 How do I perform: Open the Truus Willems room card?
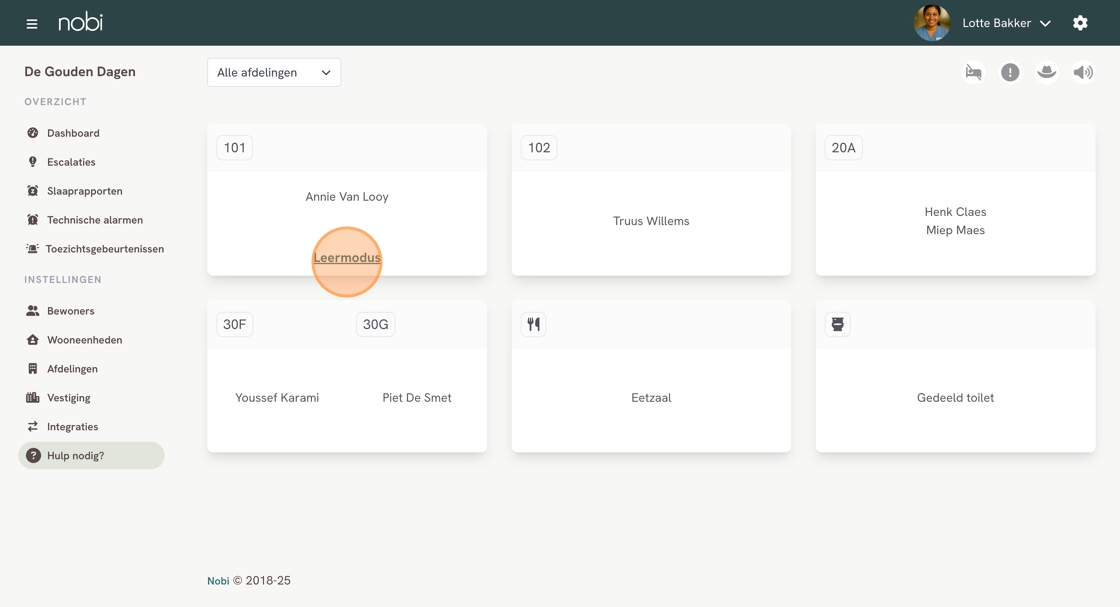[x=651, y=221]
